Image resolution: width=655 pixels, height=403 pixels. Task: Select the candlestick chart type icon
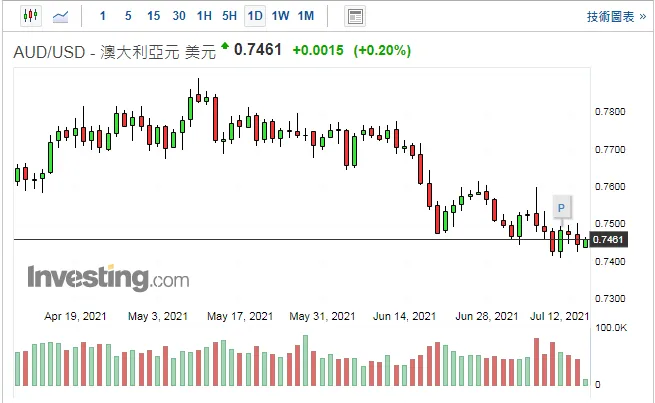(31, 16)
